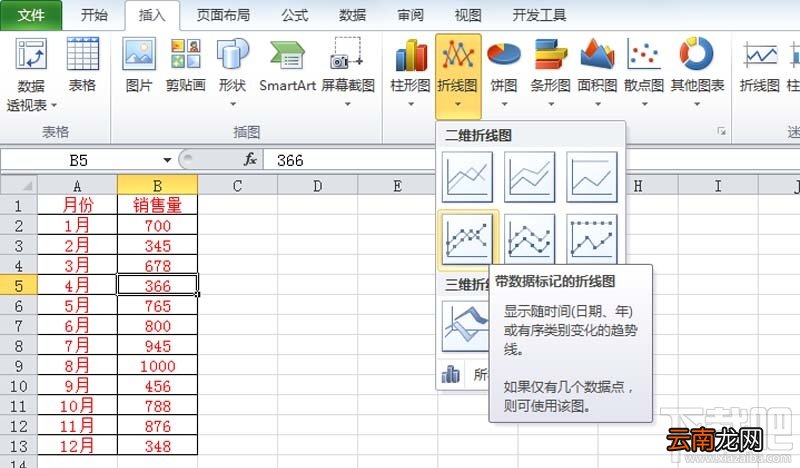Open the Shapes (形状) gallery
The width and height of the screenshot is (800, 468).
click(x=233, y=71)
